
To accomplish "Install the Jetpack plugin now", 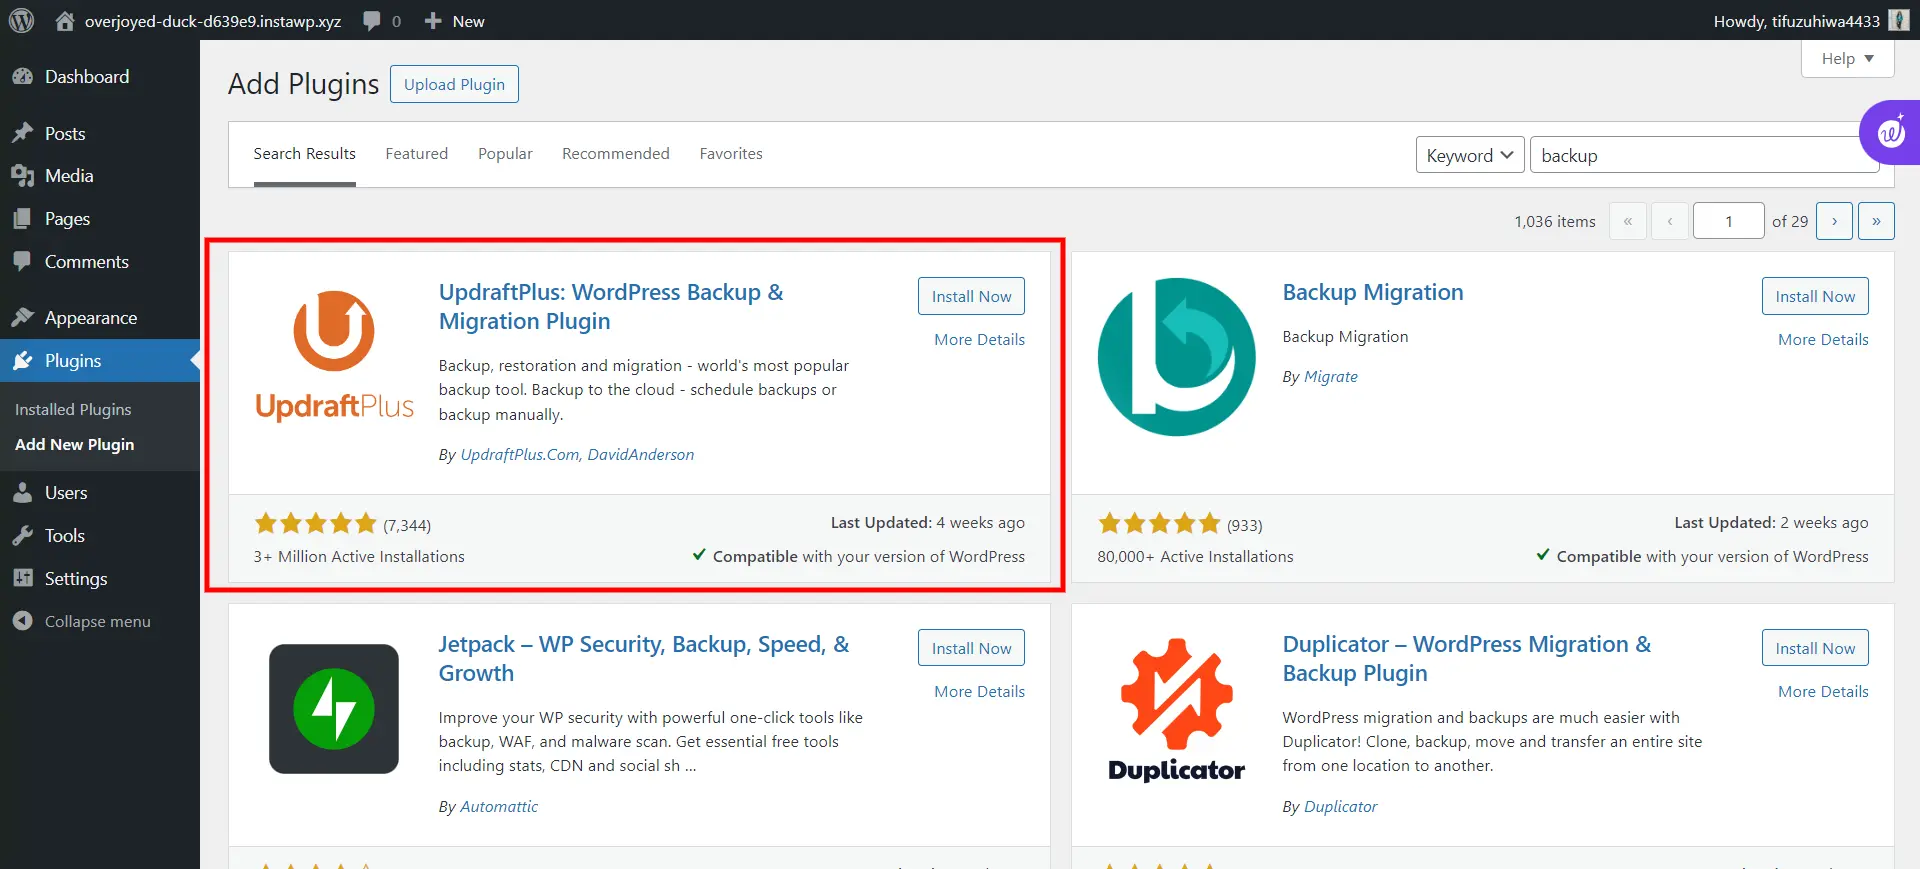I will coord(971,648).
